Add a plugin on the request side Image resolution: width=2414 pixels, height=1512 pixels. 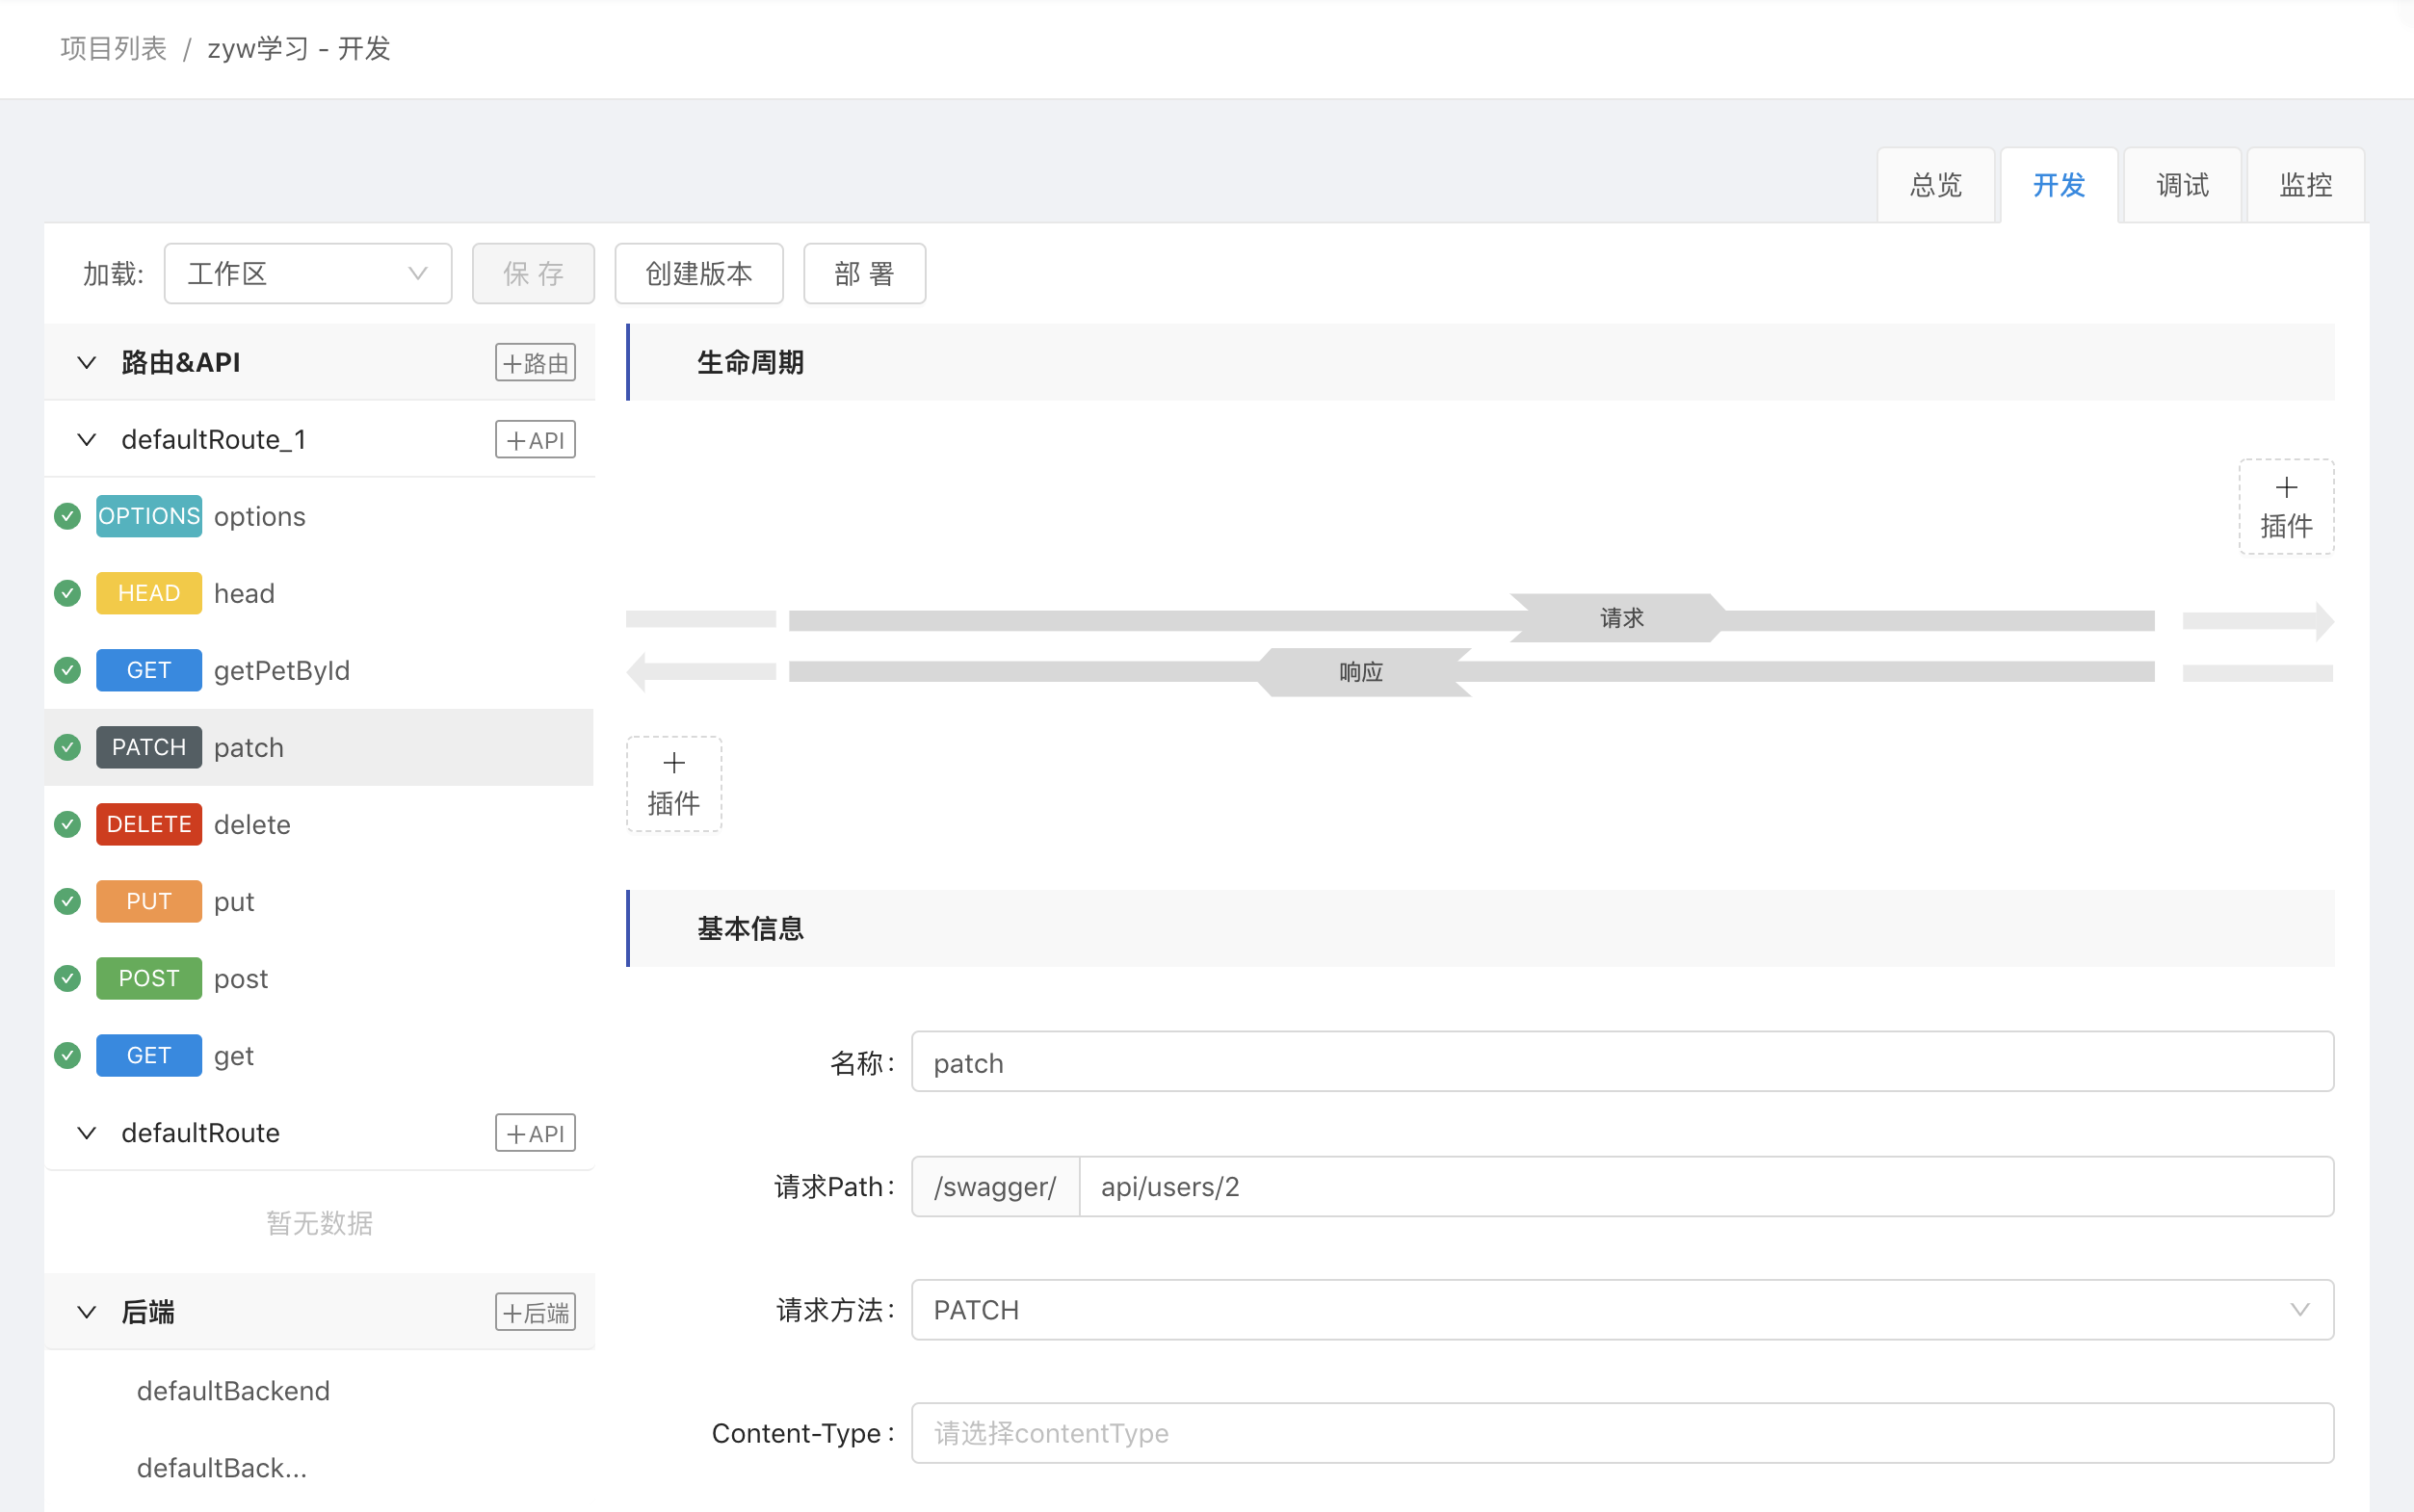click(x=2285, y=507)
